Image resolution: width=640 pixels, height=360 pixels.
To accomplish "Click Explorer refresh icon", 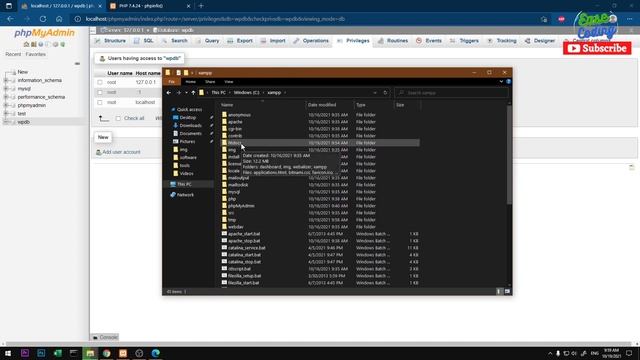I will 385,93.
